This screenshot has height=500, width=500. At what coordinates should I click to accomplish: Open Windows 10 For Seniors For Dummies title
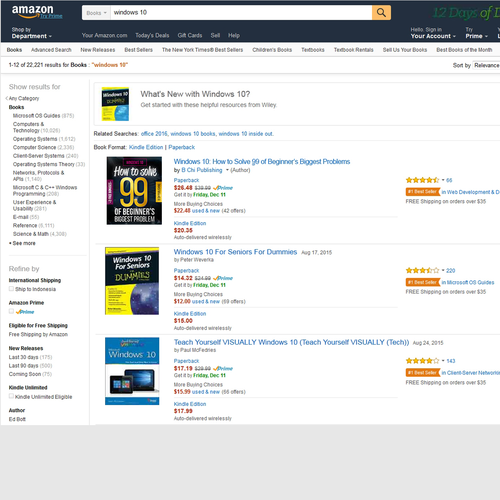[x=235, y=252]
